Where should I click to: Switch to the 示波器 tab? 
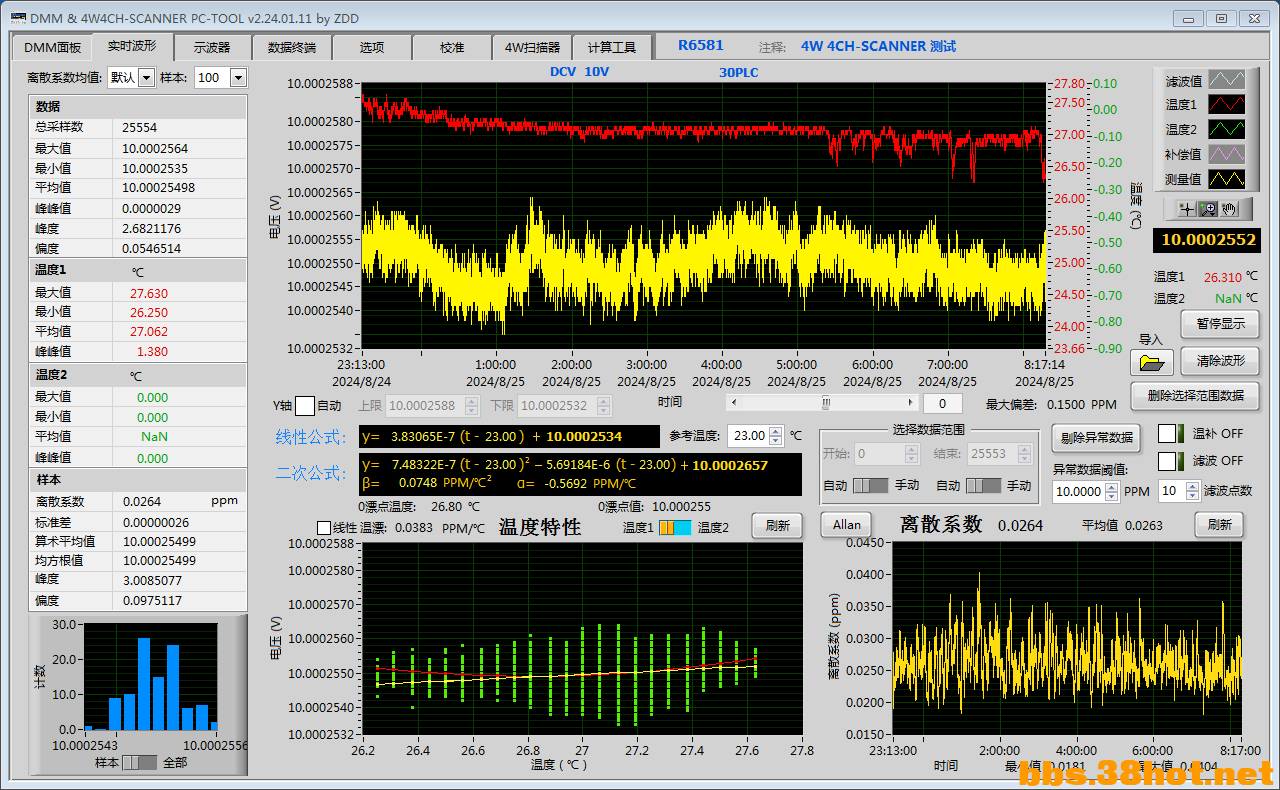click(x=212, y=47)
